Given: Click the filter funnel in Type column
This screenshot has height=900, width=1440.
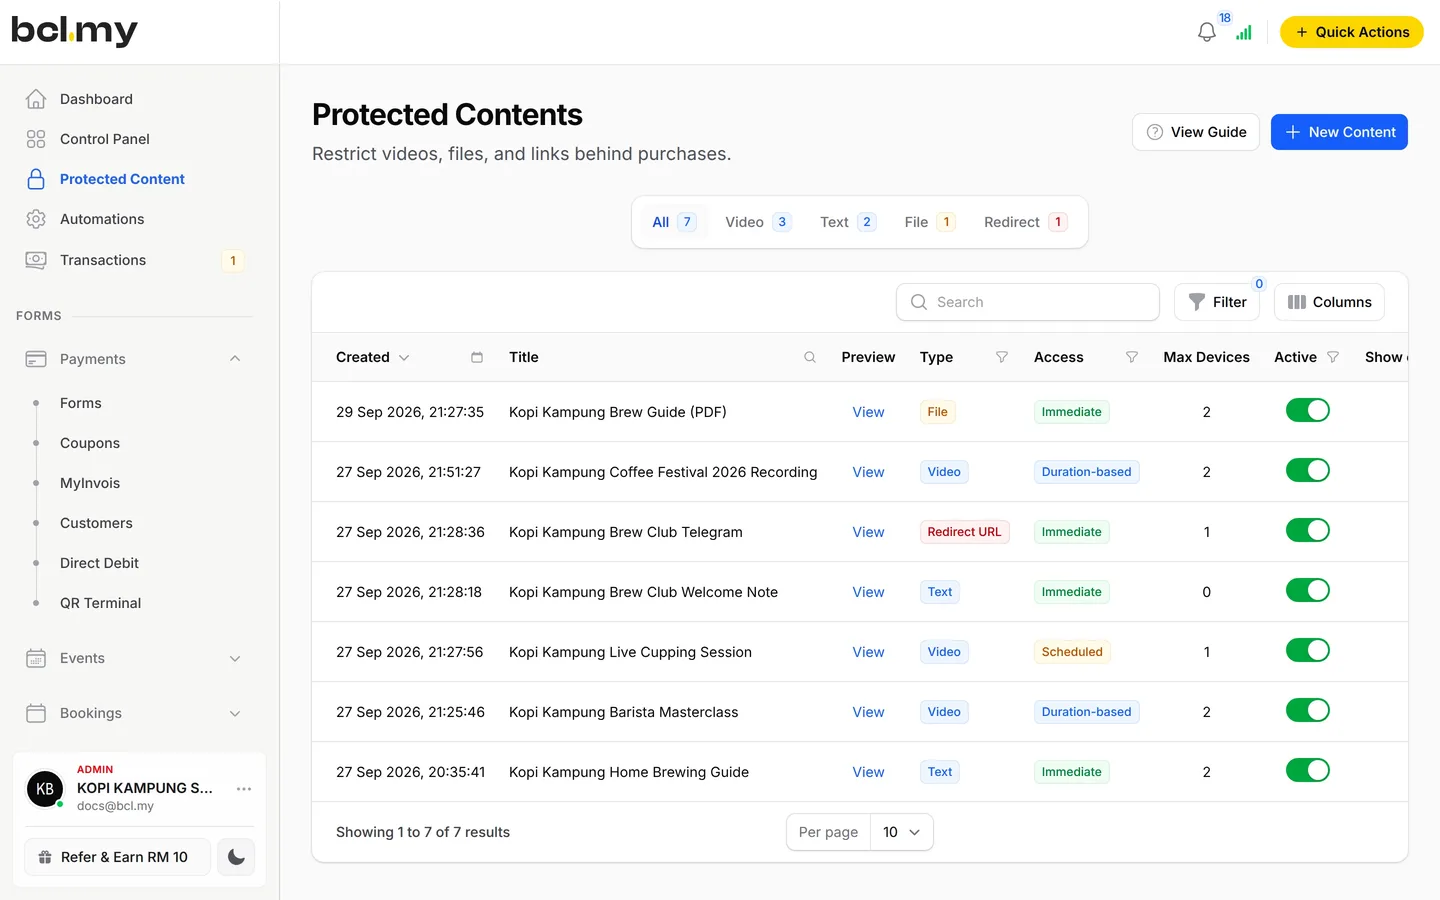Looking at the screenshot, I should (x=1002, y=357).
